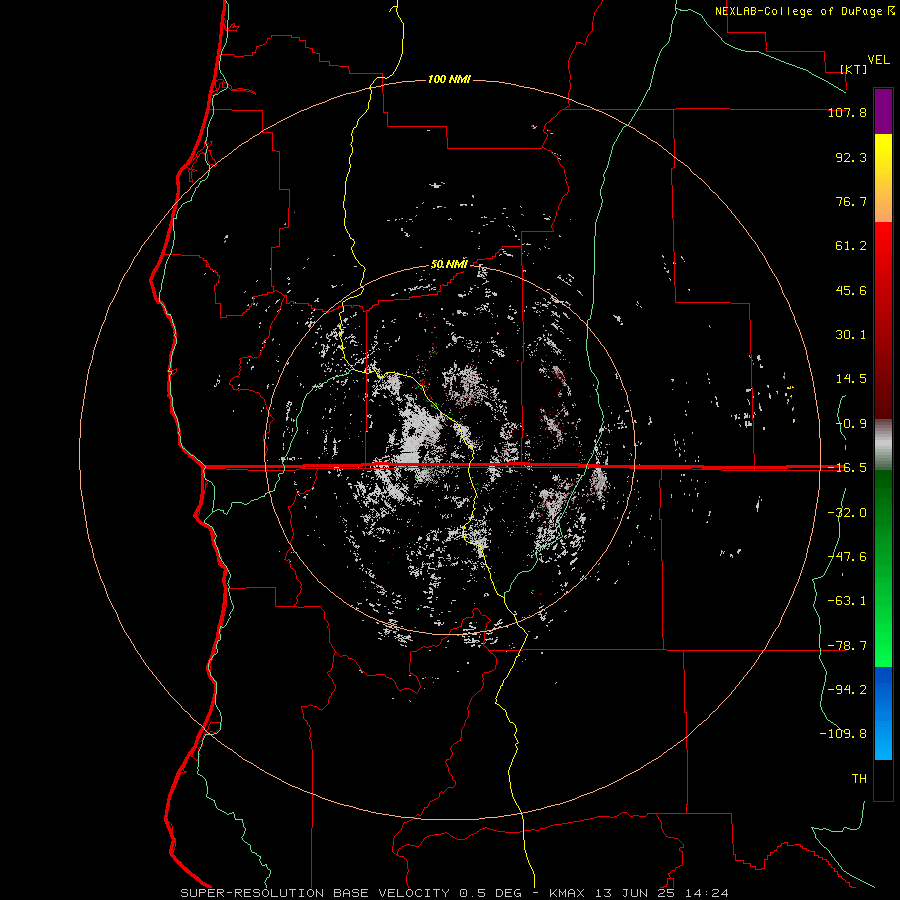
Task: Click the 14.5 velocity scale value
Action: tap(851, 379)
